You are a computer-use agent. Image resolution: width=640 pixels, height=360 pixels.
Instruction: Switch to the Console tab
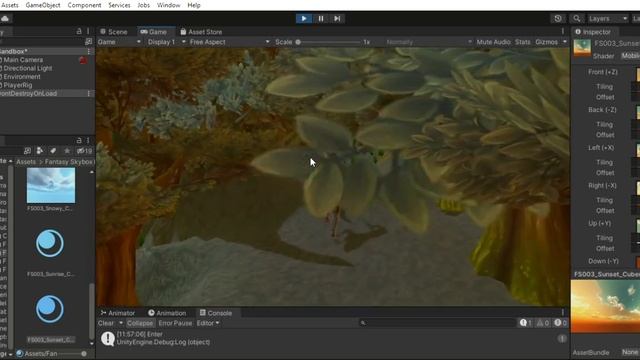pos(216,313)
